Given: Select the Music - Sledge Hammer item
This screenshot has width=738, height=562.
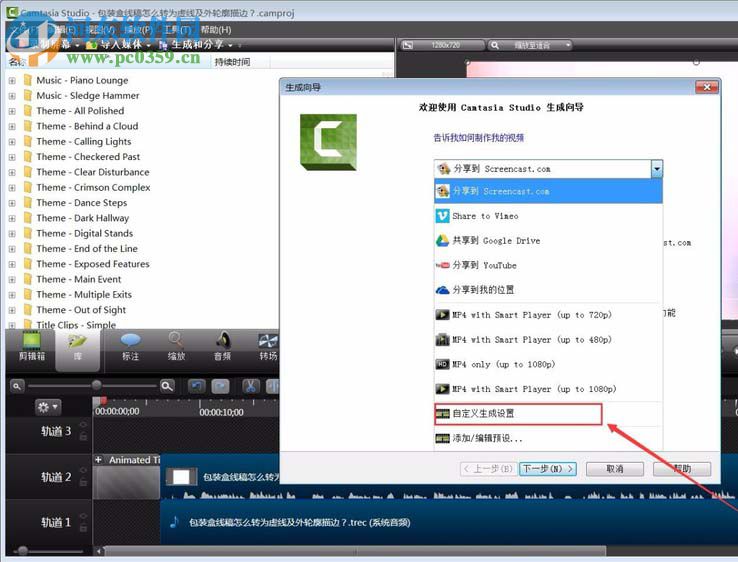Looking at the screenshot, I should (88, 96).
